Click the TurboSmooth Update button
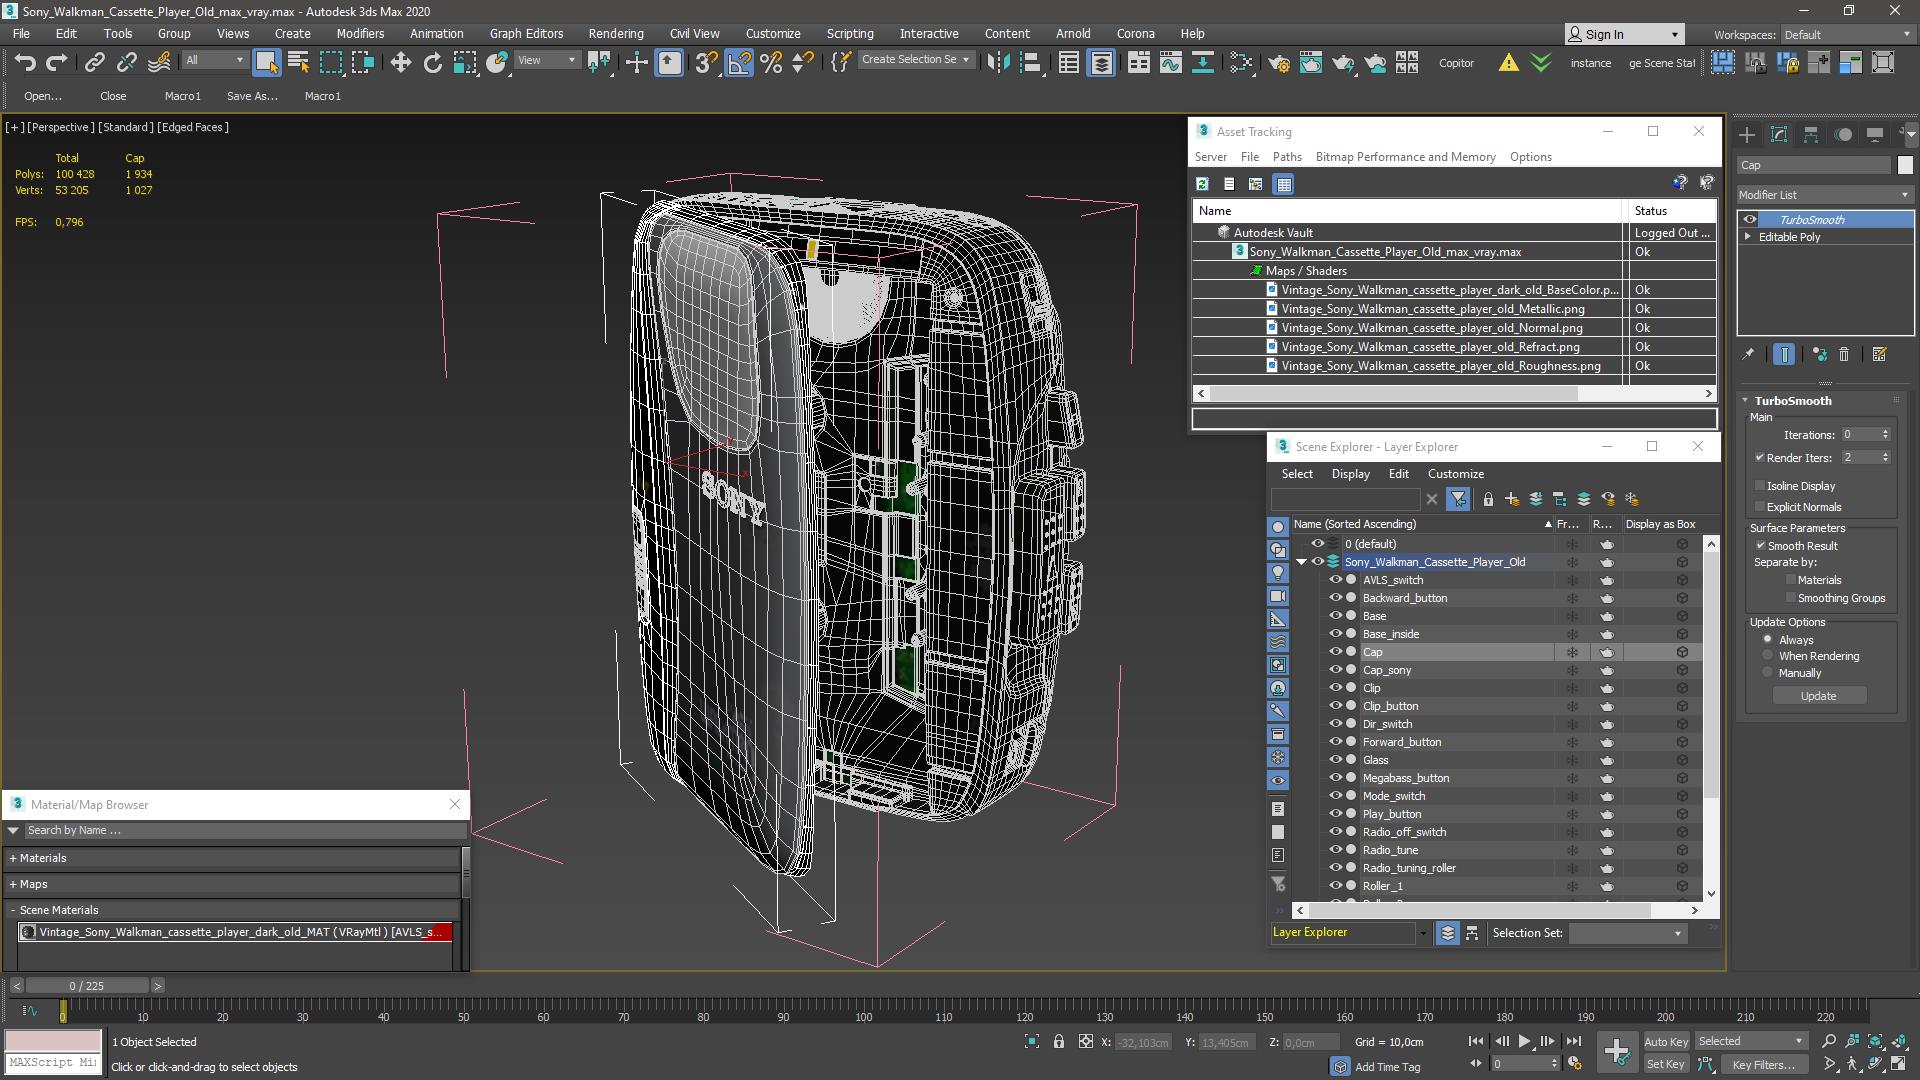 coord(1818,696)
